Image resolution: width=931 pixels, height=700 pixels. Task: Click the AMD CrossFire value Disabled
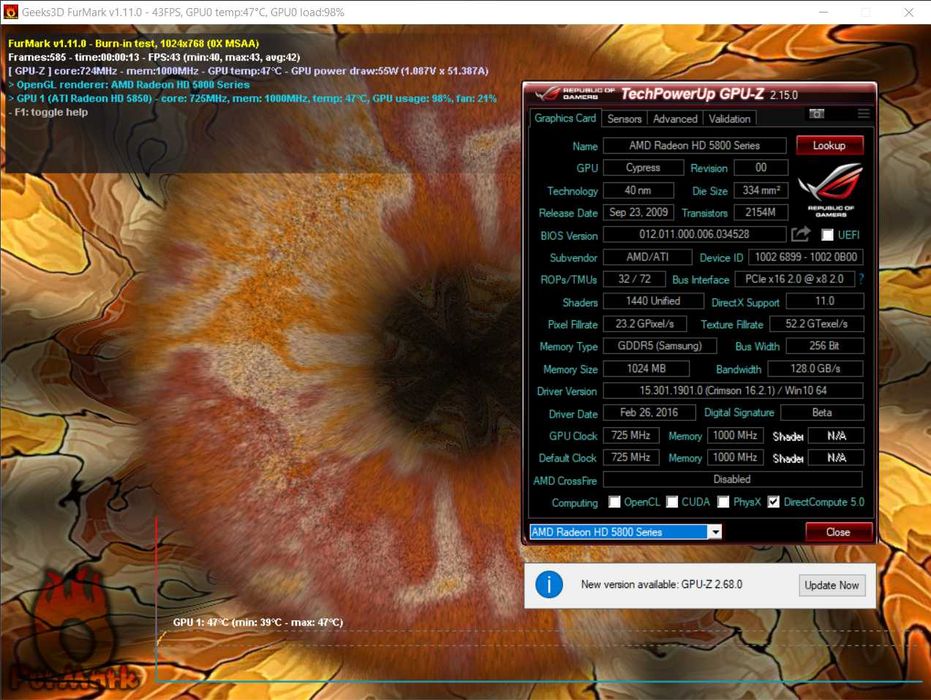(x=733, y=479)
